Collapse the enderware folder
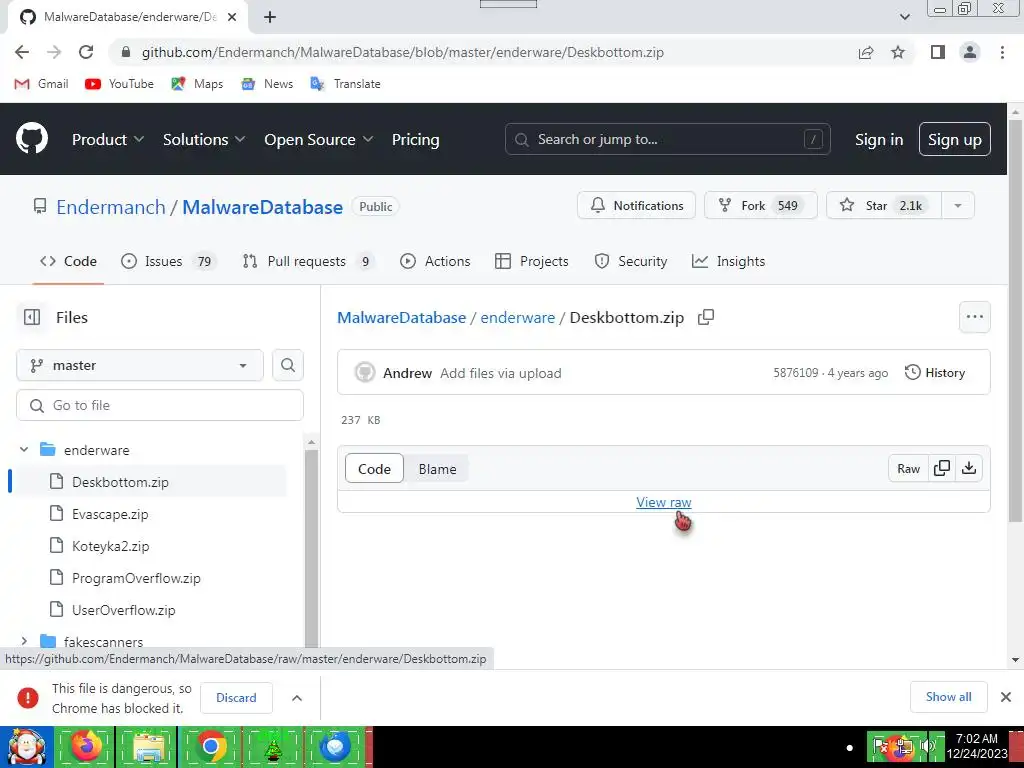Image resolution: width=1024 pixels, height=768 pixels. tap(24, 450)
